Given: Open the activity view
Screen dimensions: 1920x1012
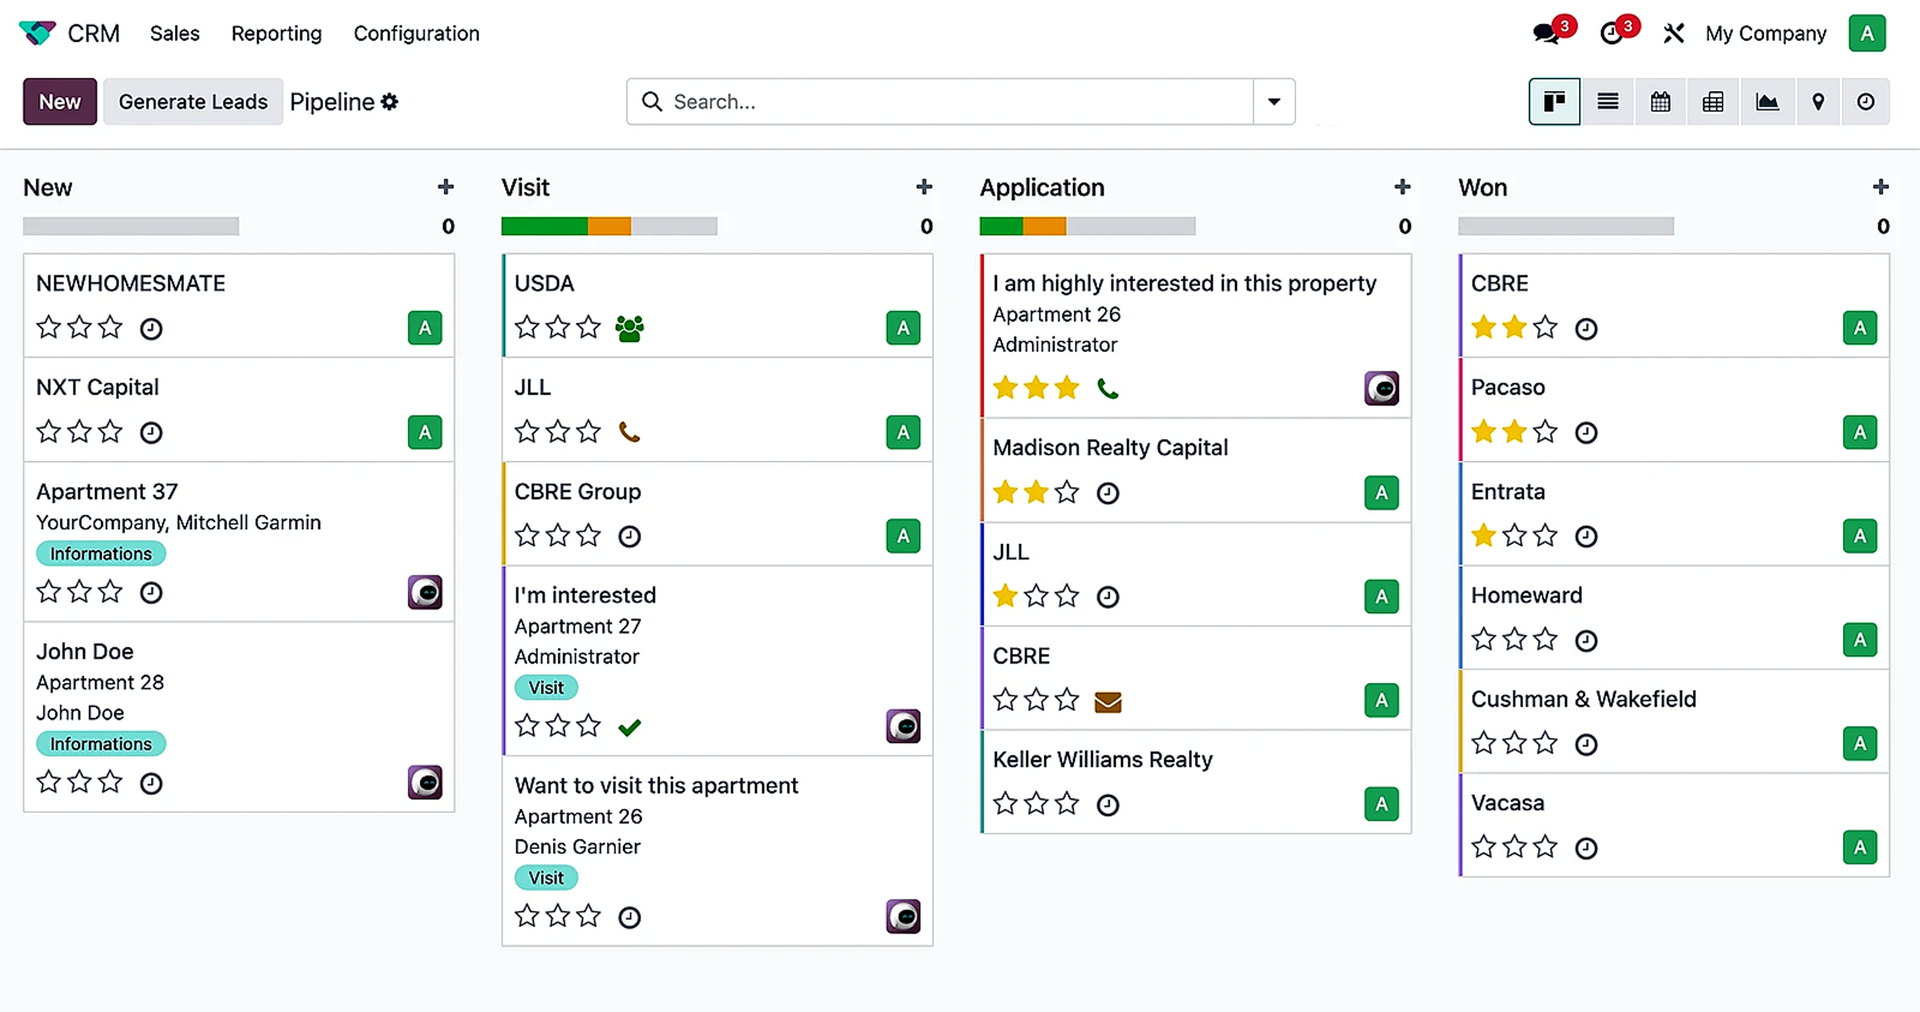Looking at the screenshot, I should pyautogui.click(x=1865, y=102).
